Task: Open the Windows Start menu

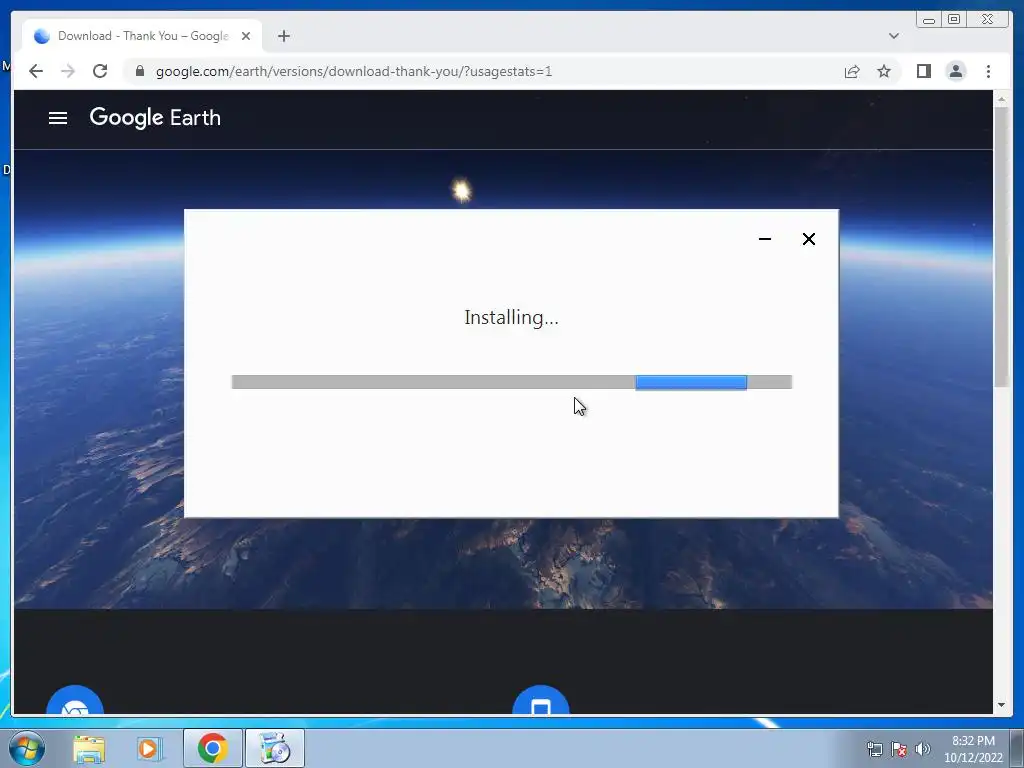Action: coord(27,748)
